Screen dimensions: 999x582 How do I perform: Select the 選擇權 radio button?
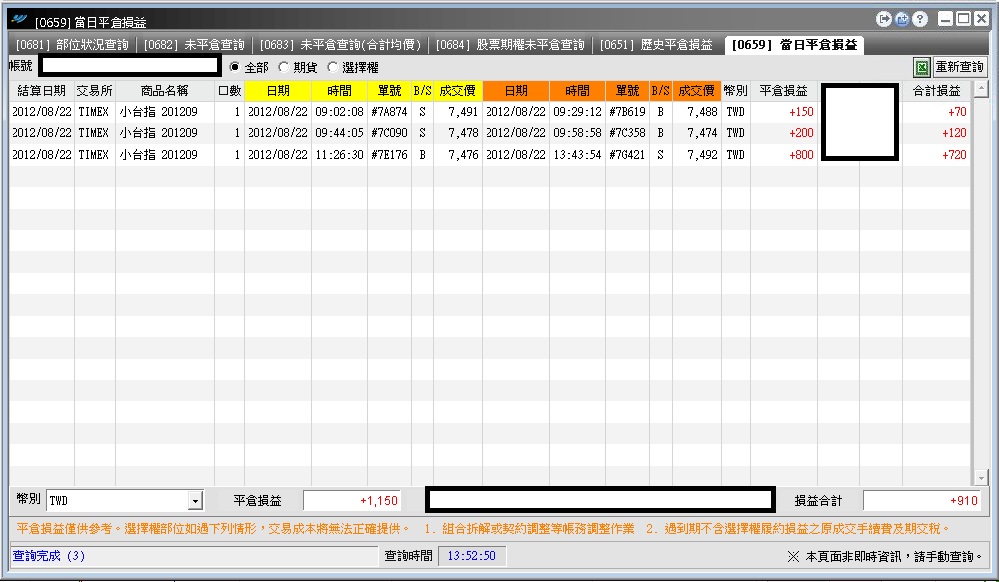point(333,67)
